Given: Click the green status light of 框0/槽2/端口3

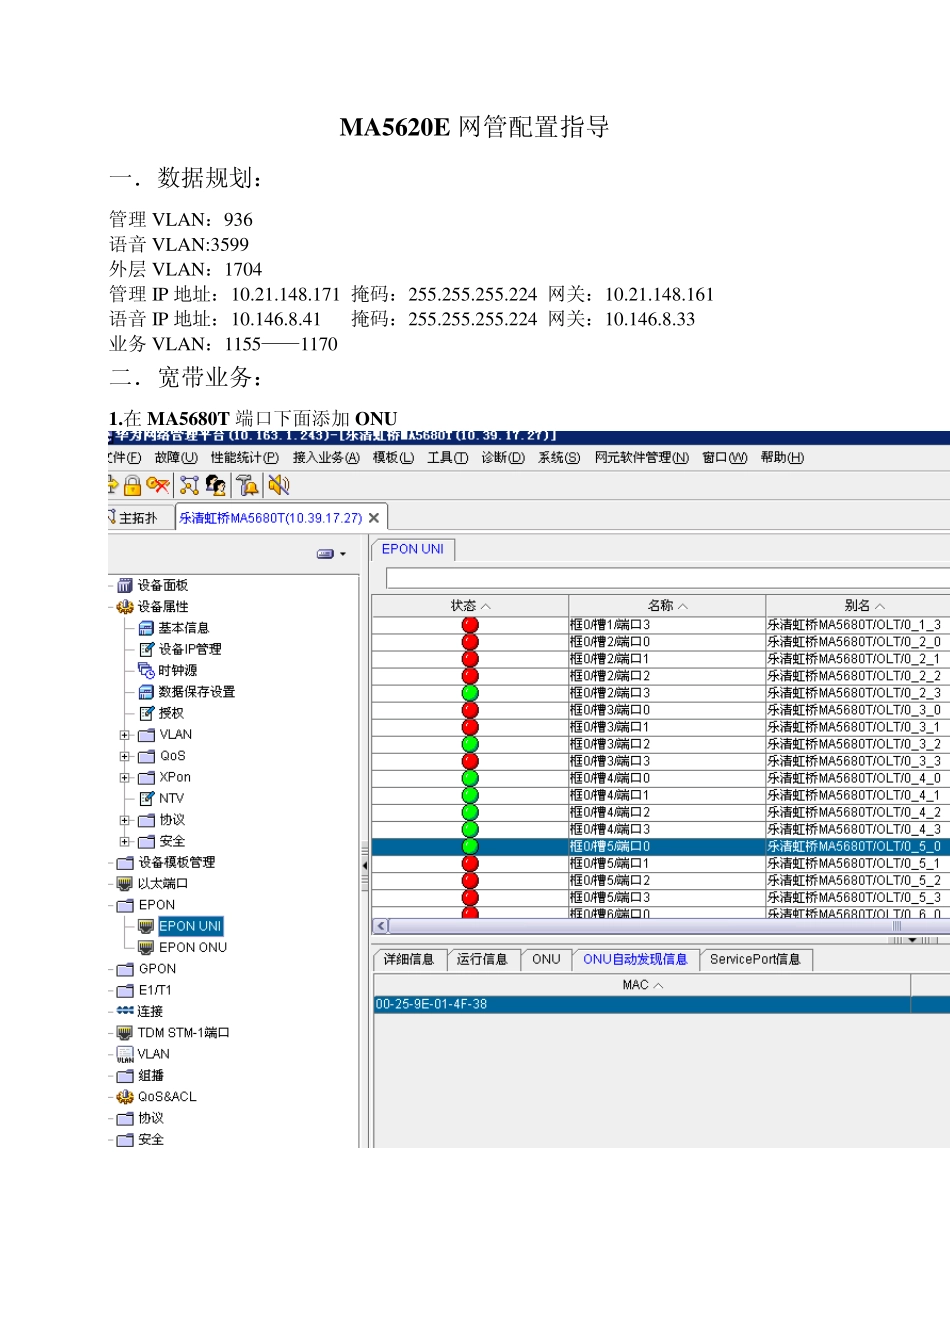Looking at the screenshot, I should coord(470,693).
